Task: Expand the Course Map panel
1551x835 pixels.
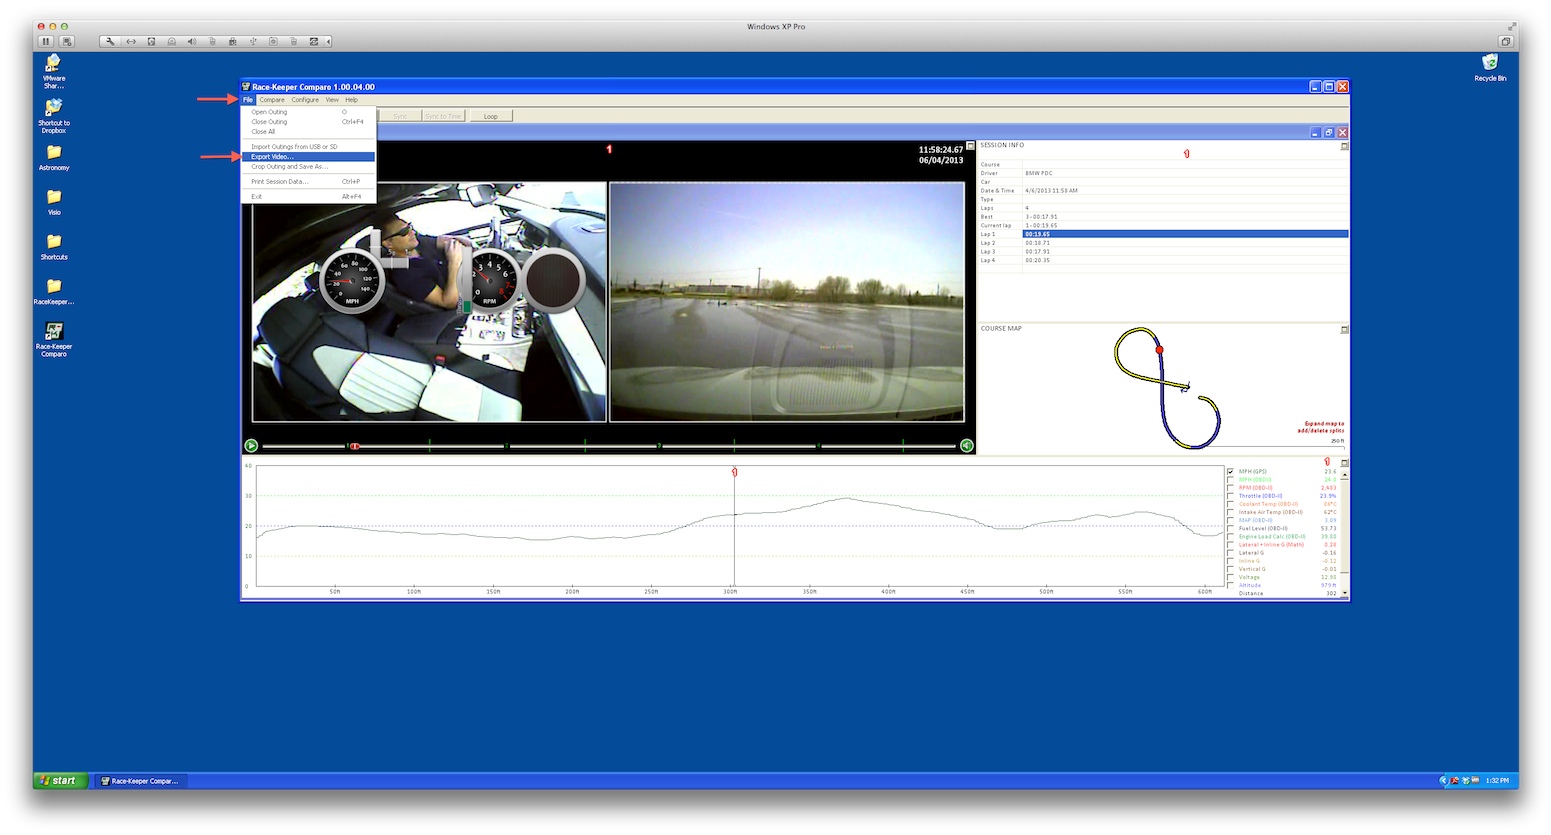Action: (x=1344, y=329)
